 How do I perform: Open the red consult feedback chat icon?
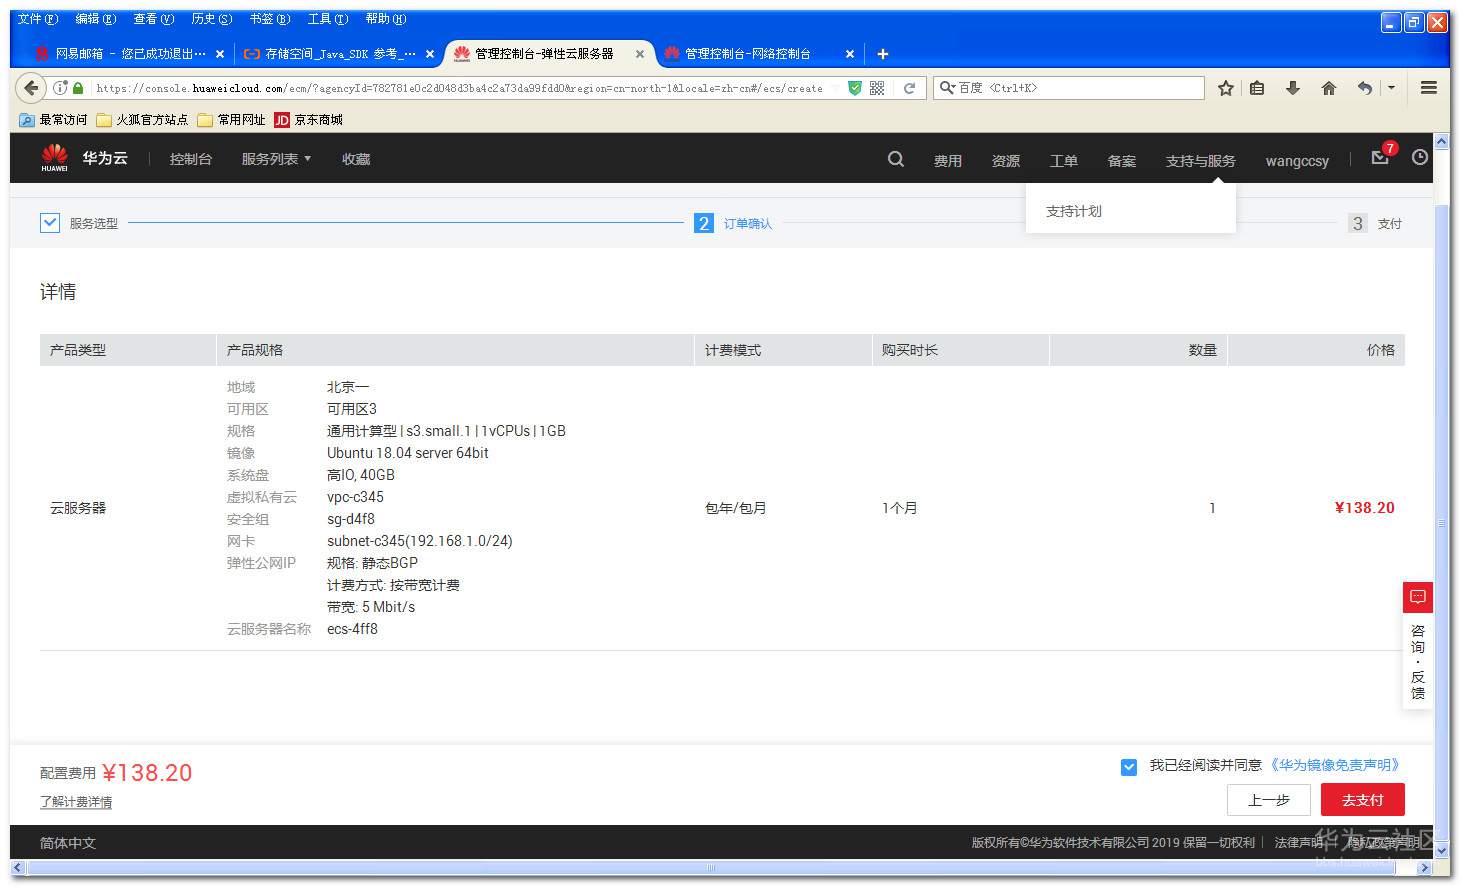tap(1418, 597)
